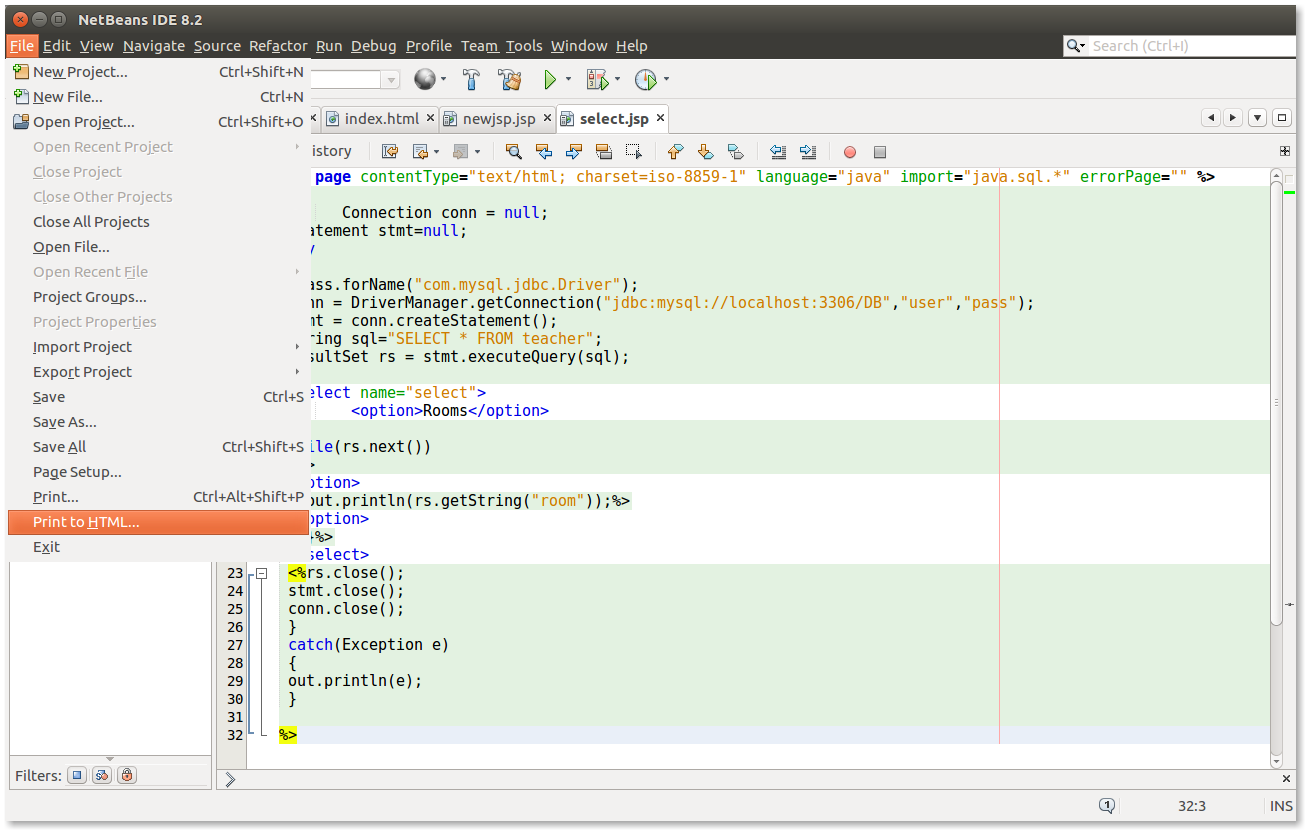Viewport: 1305px width, 830px height.
Task: Click the Build Project hammer icon
Action: click(x=472, y=79)
